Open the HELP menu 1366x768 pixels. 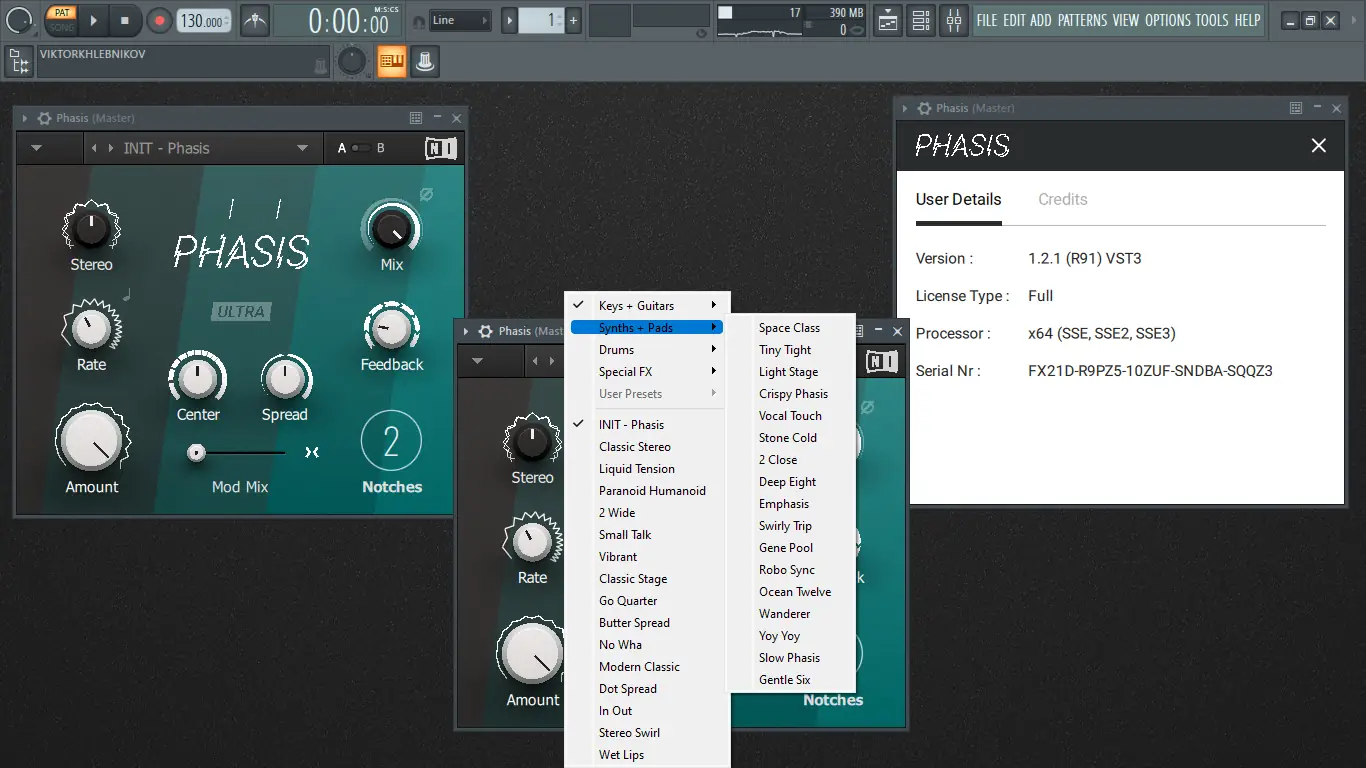pos(1247,20)
